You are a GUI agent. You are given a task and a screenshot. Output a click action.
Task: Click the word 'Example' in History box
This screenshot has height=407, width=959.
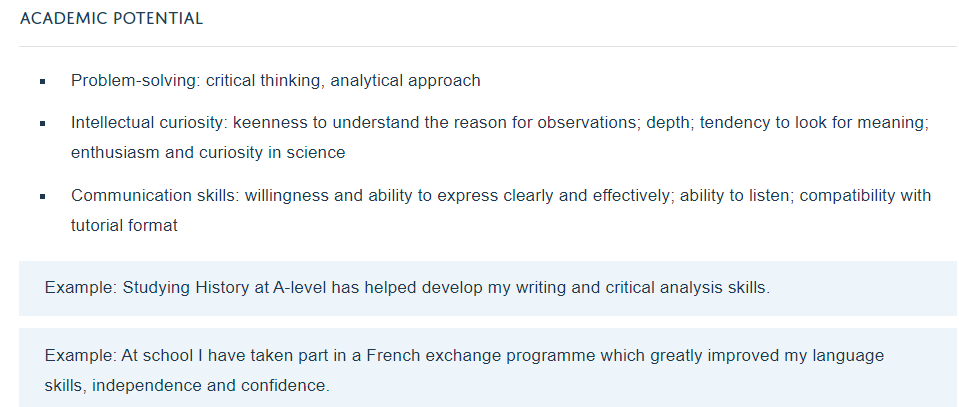[79, 288]
